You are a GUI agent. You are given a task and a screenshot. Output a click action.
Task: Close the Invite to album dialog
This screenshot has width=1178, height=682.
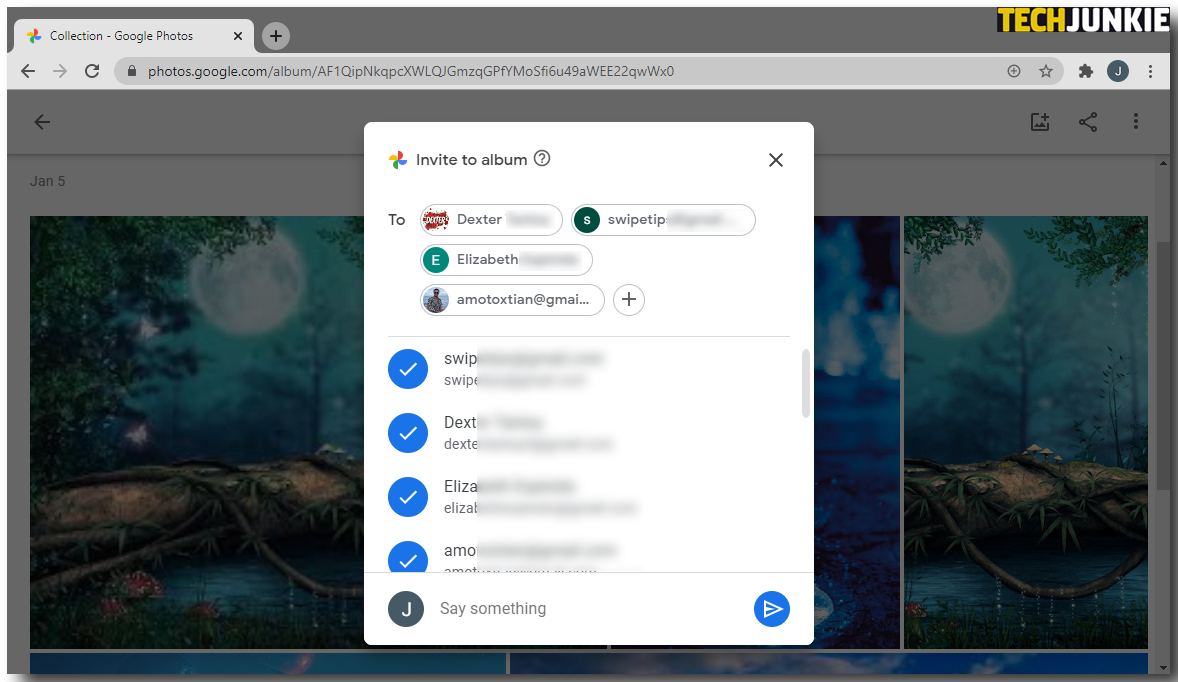[775, 160]
